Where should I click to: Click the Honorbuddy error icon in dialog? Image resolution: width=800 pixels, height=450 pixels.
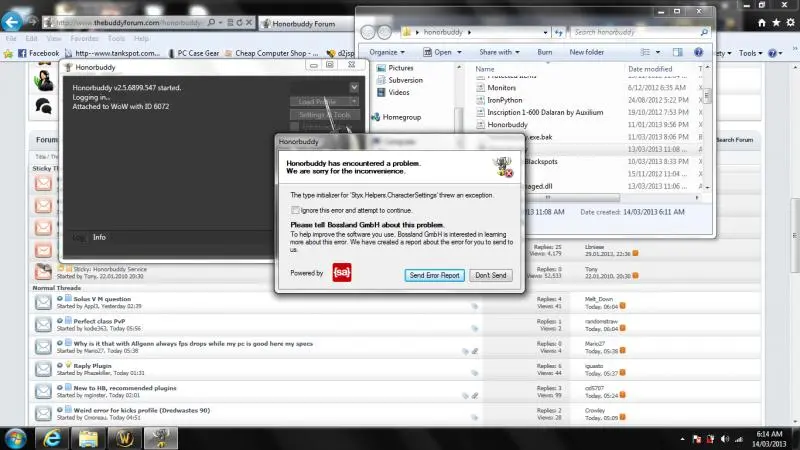[503, 167]
